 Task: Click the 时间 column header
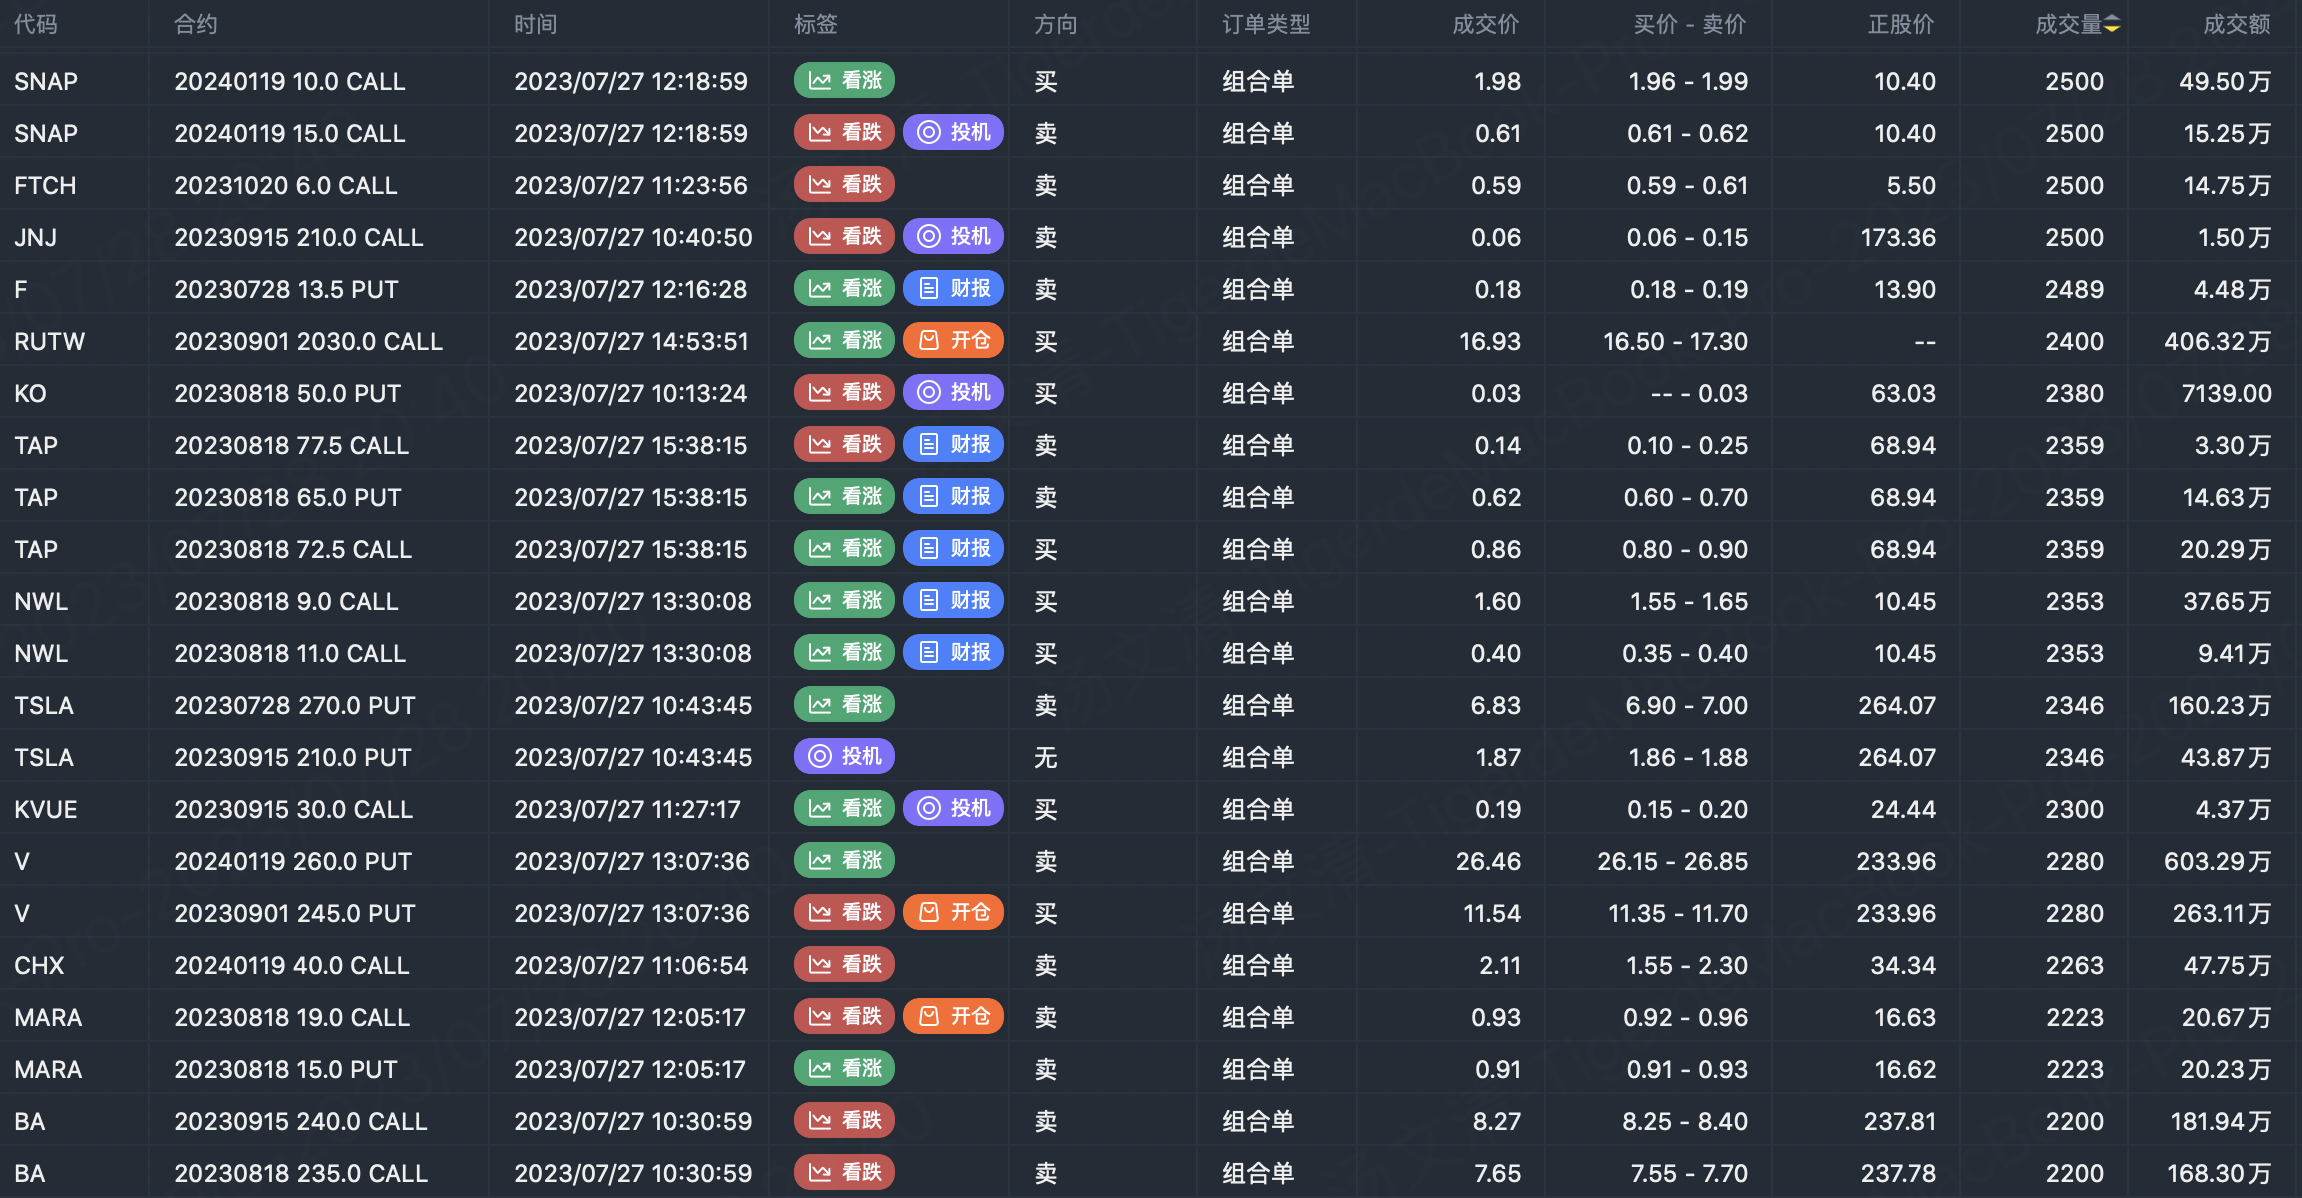click(x=536, y=24)
